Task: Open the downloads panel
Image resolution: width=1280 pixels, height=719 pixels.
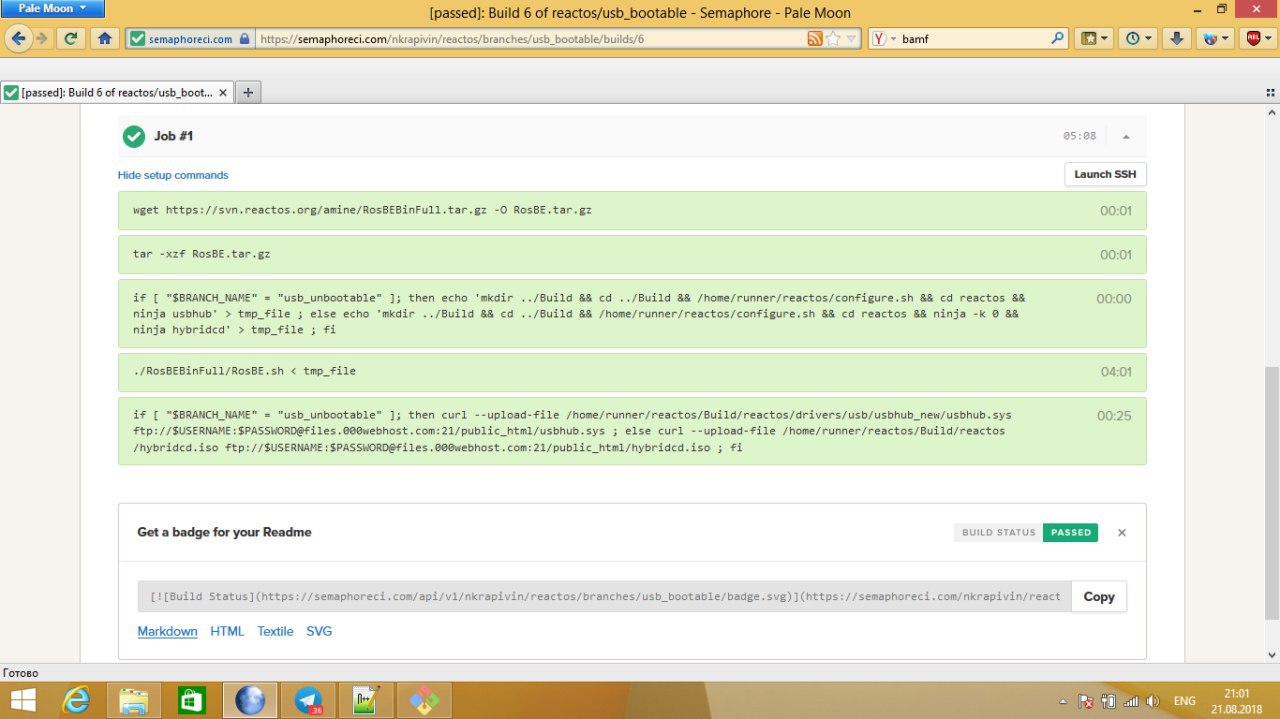Action: [x=1177, y=39]
